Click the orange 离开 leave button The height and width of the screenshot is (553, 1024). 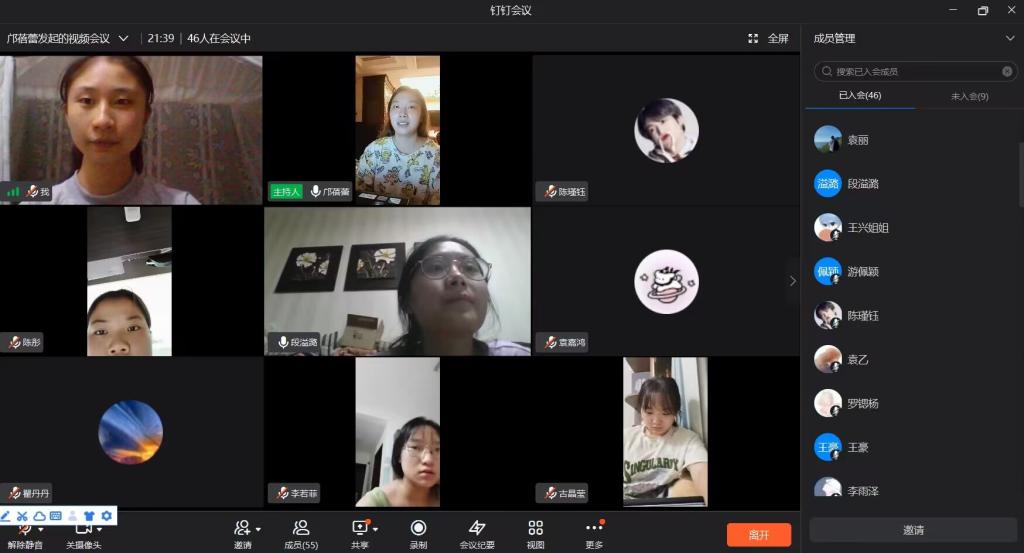point(758,535)
